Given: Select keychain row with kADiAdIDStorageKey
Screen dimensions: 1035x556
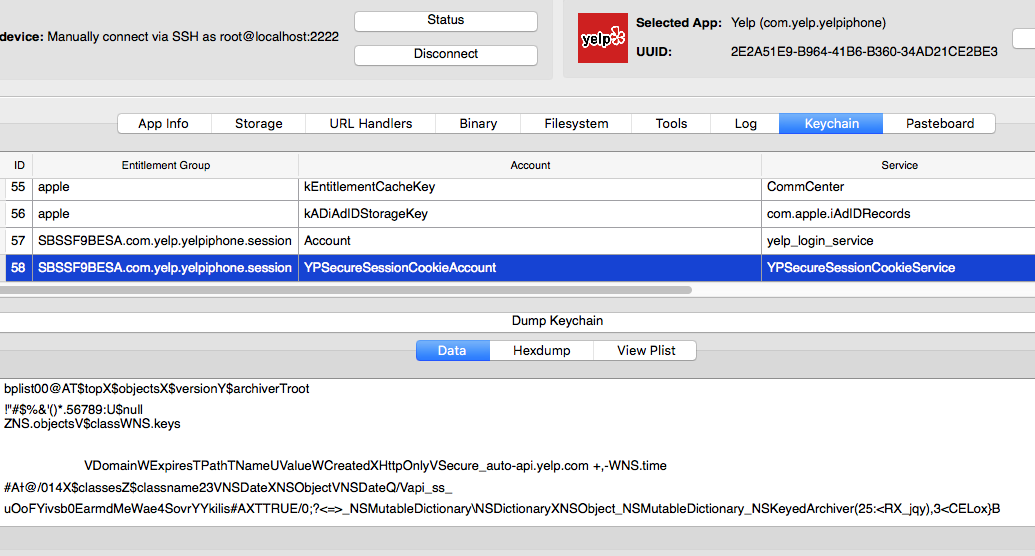Looking at the screenshot, I should (530, 214).
